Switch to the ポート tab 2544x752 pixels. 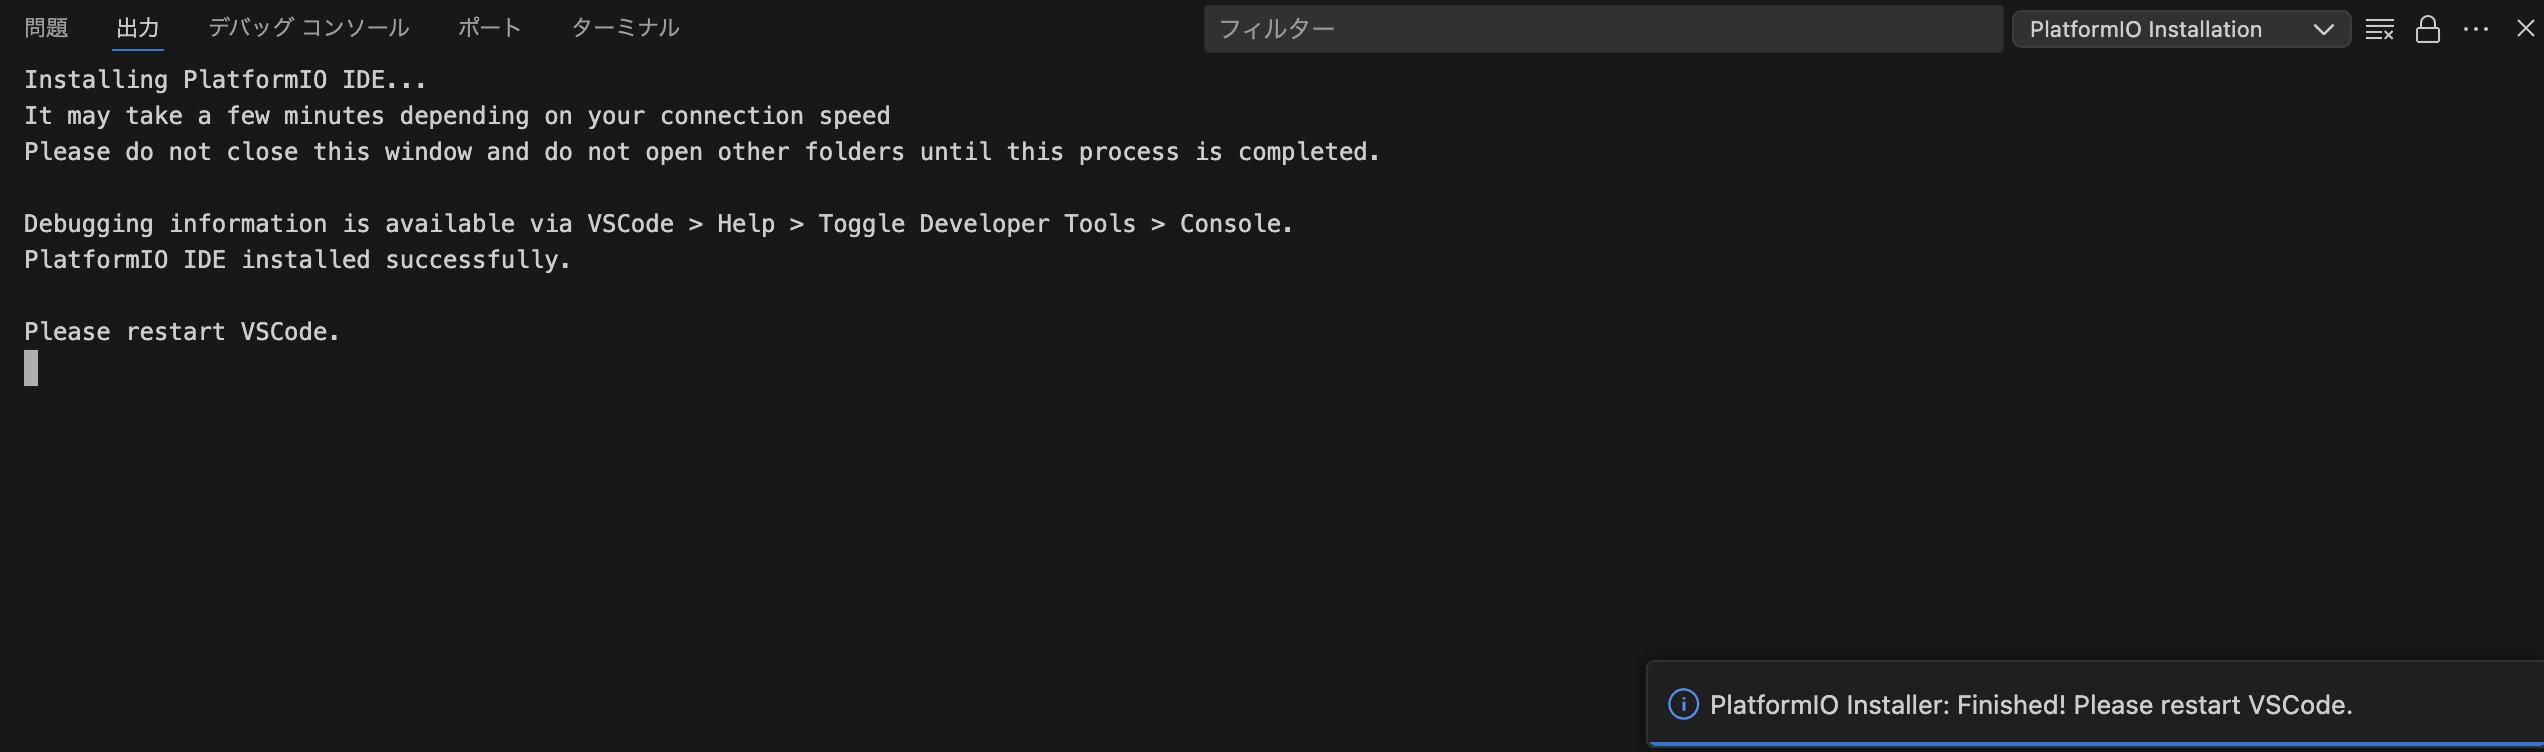[489, 27]
